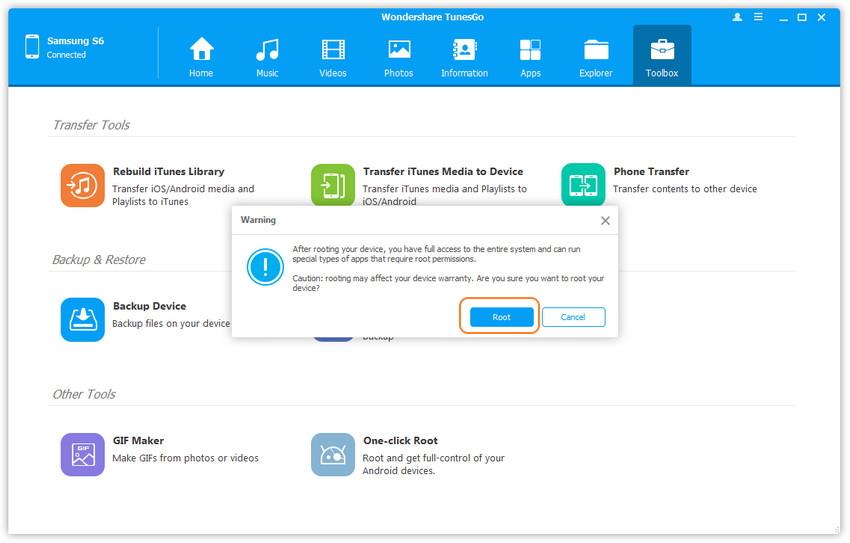Viewport: 850px width, 543px height.
Task: Click the Rebuild iTunes Library icon
Action: (82, 185)
